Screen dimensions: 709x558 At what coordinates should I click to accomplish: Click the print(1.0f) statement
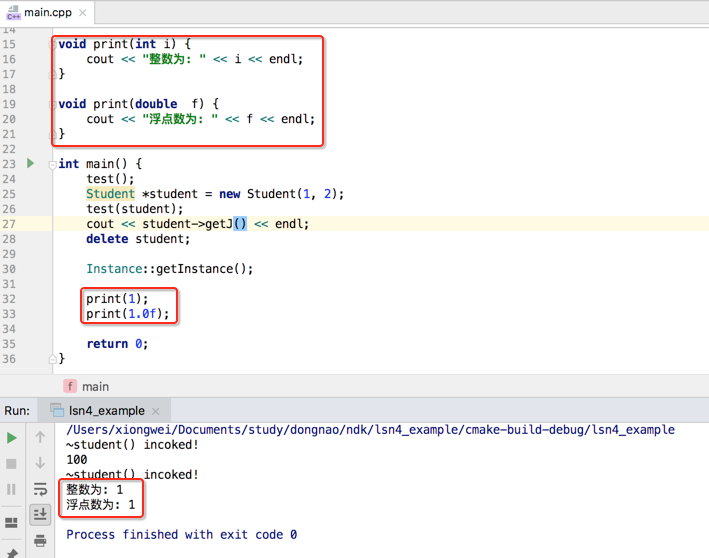[x=128, y=314]
